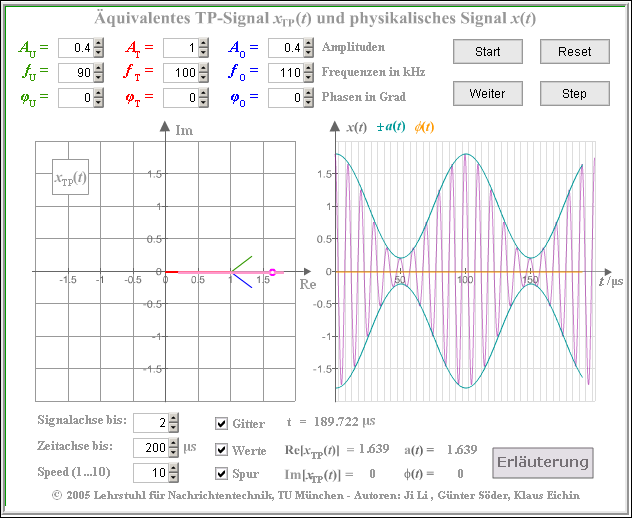Increase Signalachse bis value
This screenshot has height=518, width=632.
[174, 418]
